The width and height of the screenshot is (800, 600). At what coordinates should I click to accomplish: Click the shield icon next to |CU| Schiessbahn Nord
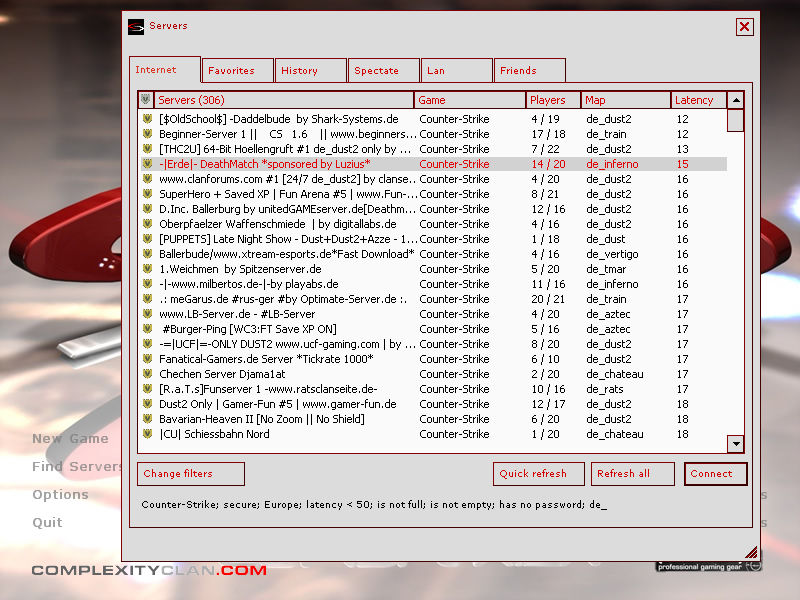pos(146,434)
